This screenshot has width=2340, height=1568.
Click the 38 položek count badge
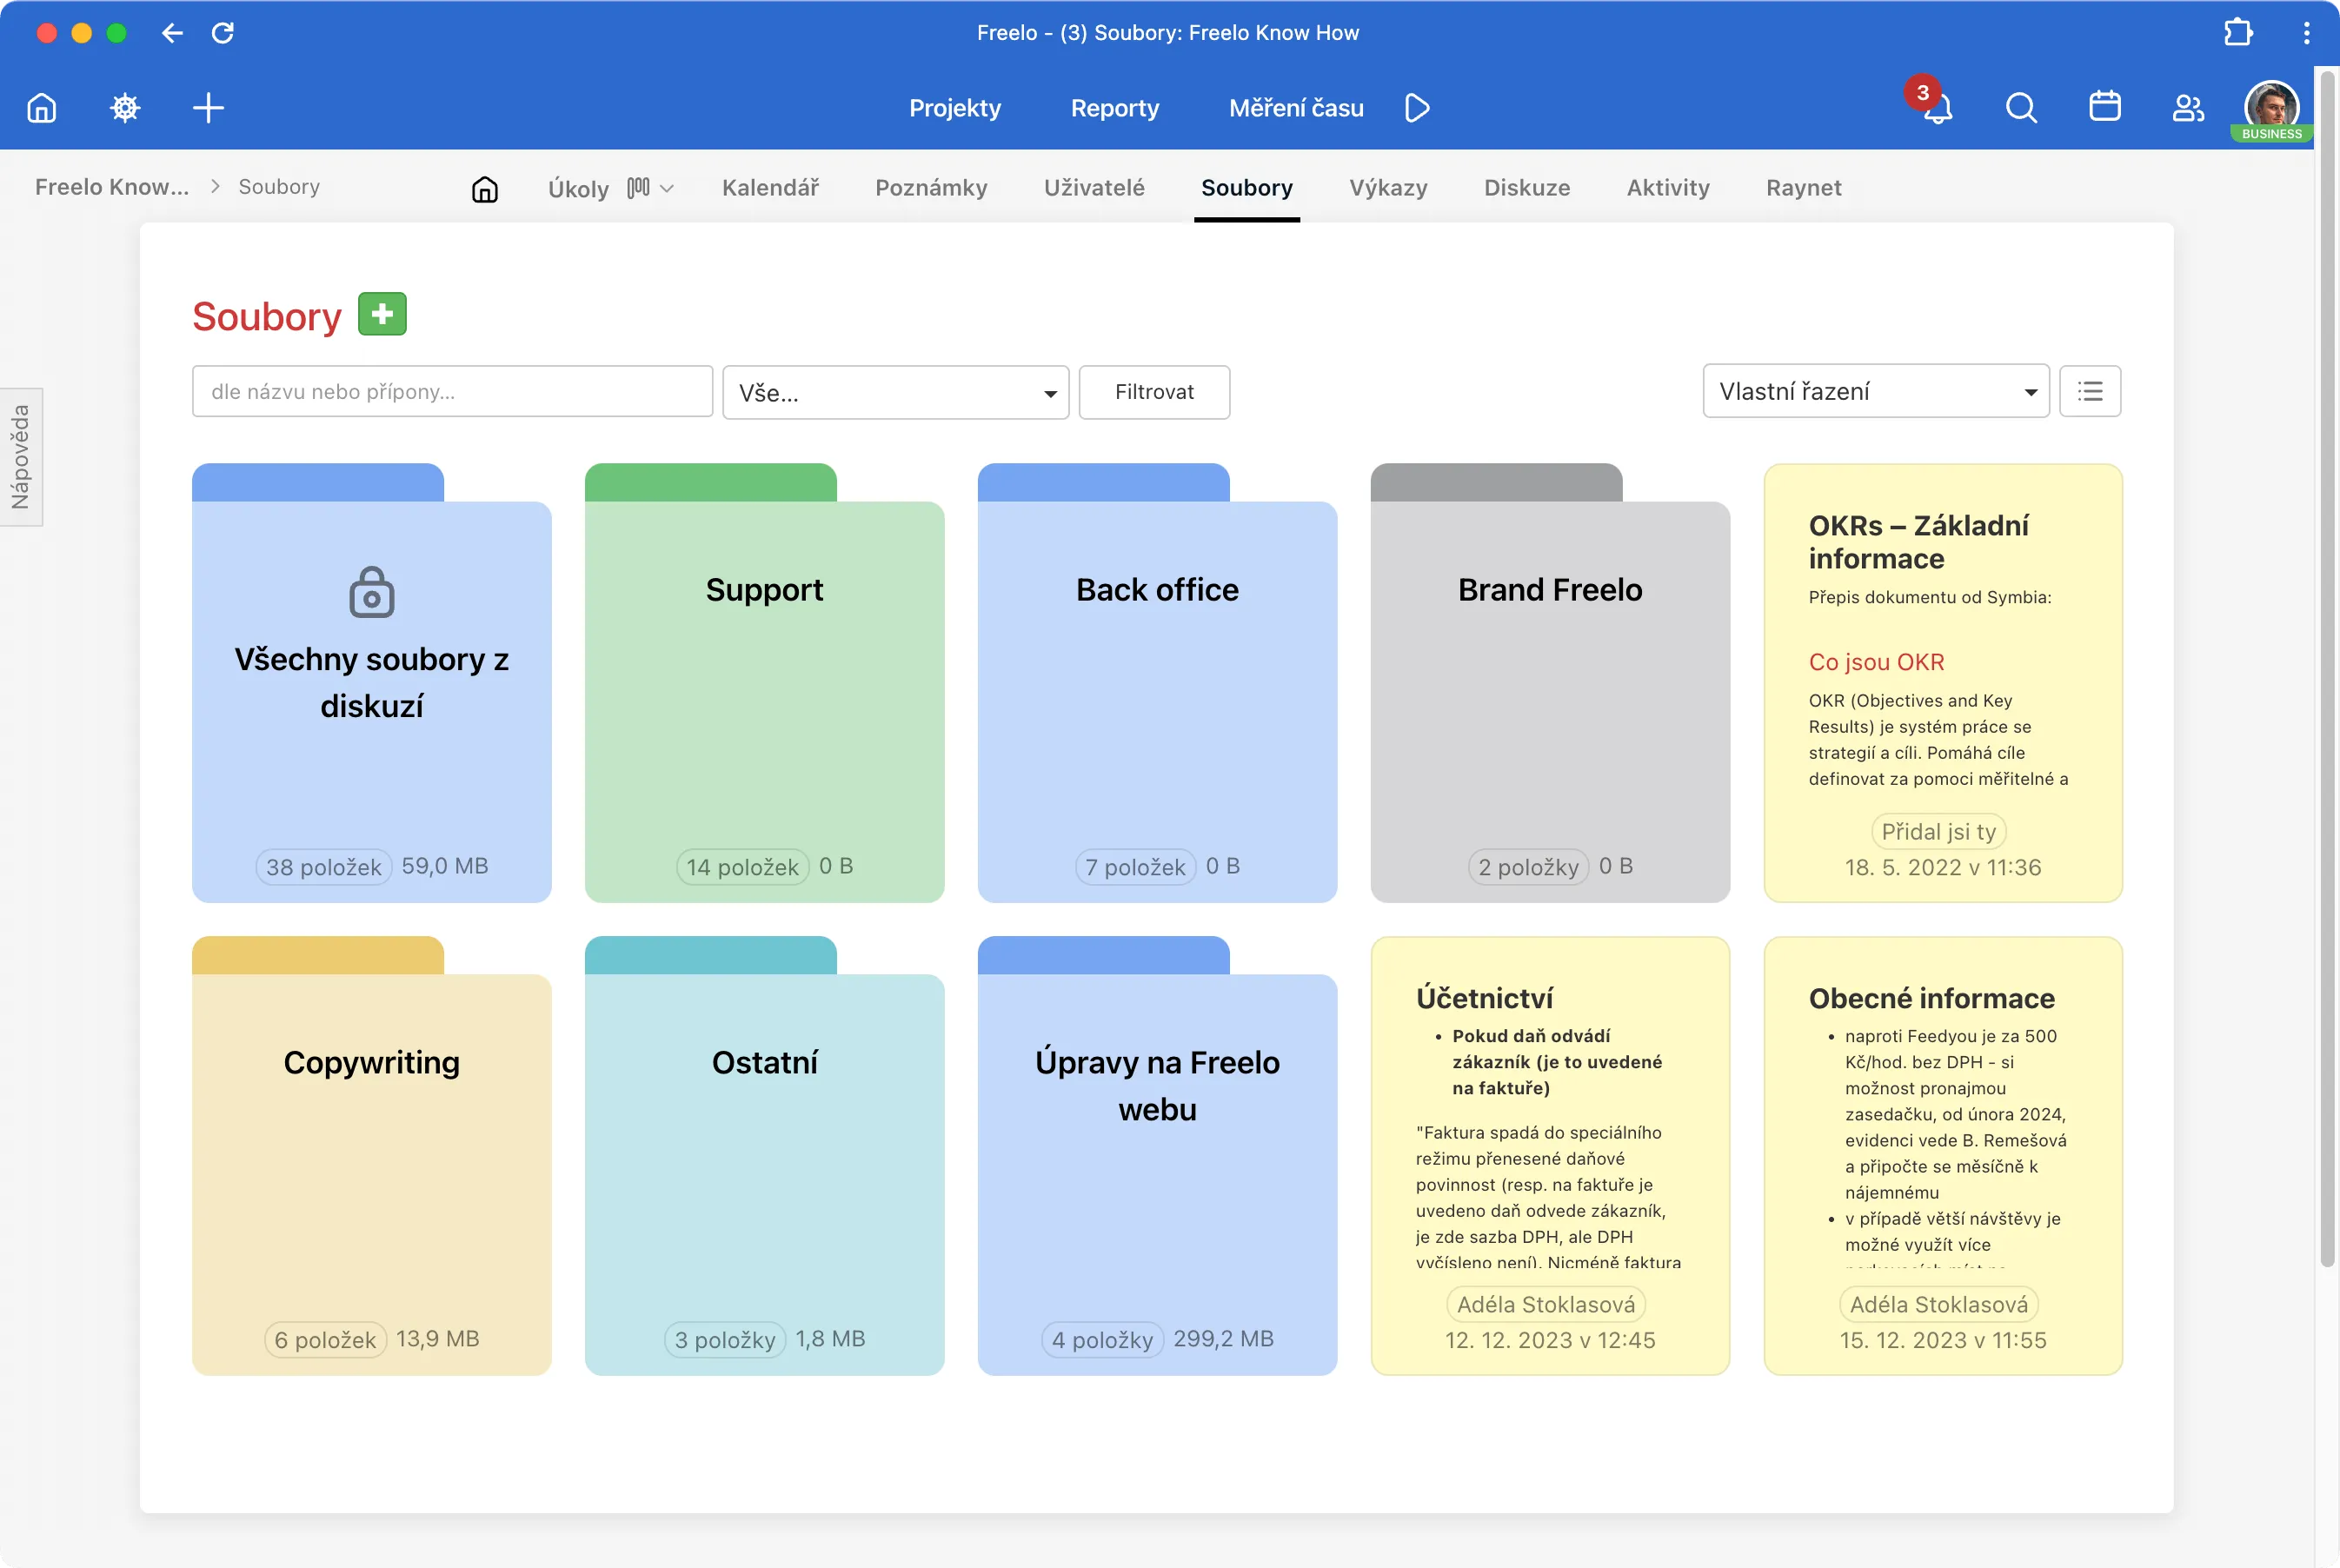(324, 867)
